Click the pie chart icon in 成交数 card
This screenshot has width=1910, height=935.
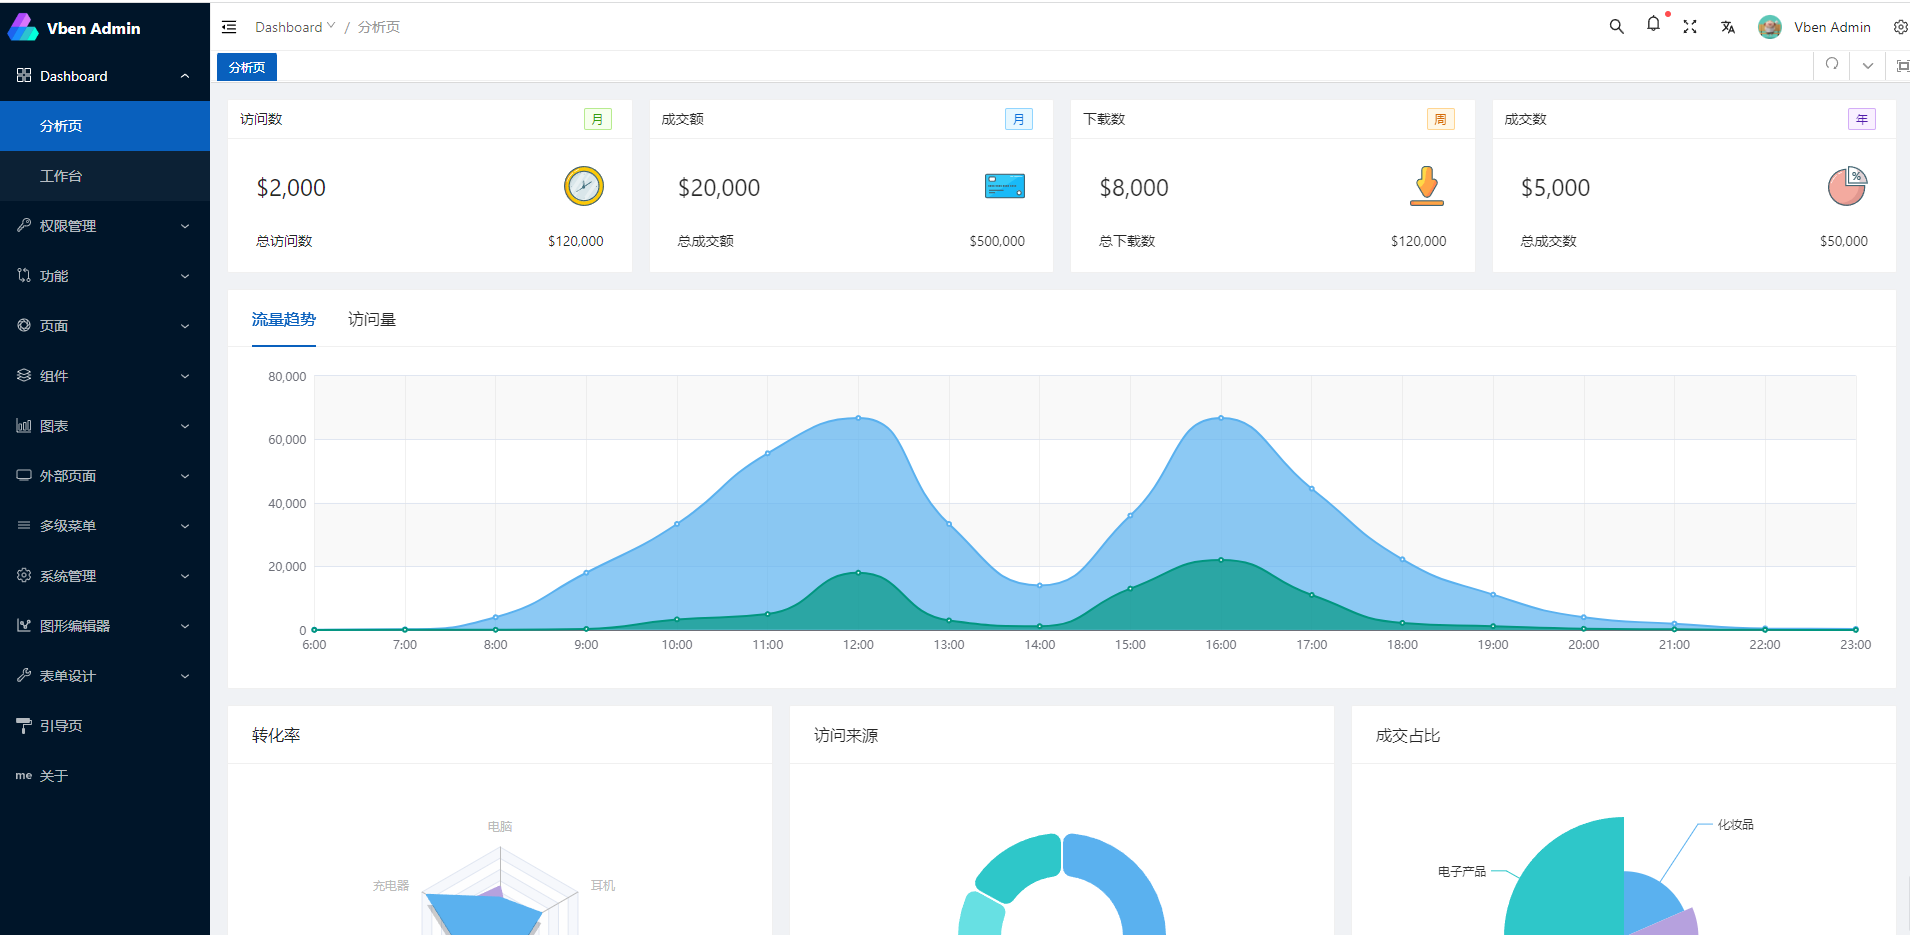[1848, 186]
